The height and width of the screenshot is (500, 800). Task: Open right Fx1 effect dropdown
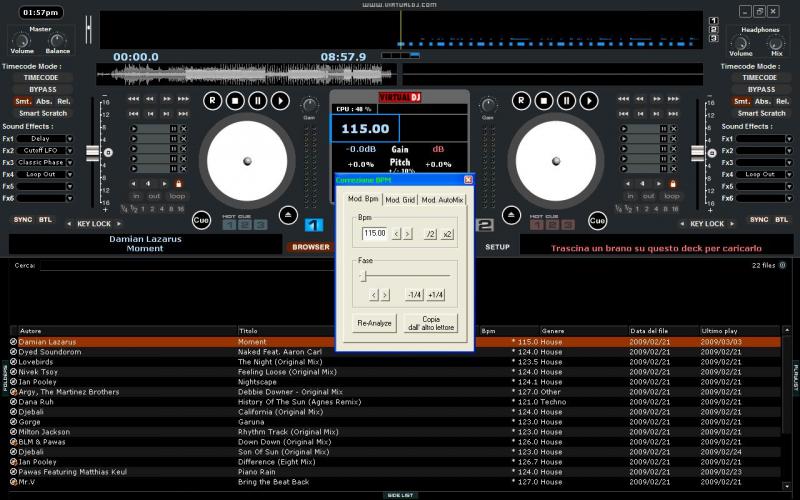click(789, 139)
